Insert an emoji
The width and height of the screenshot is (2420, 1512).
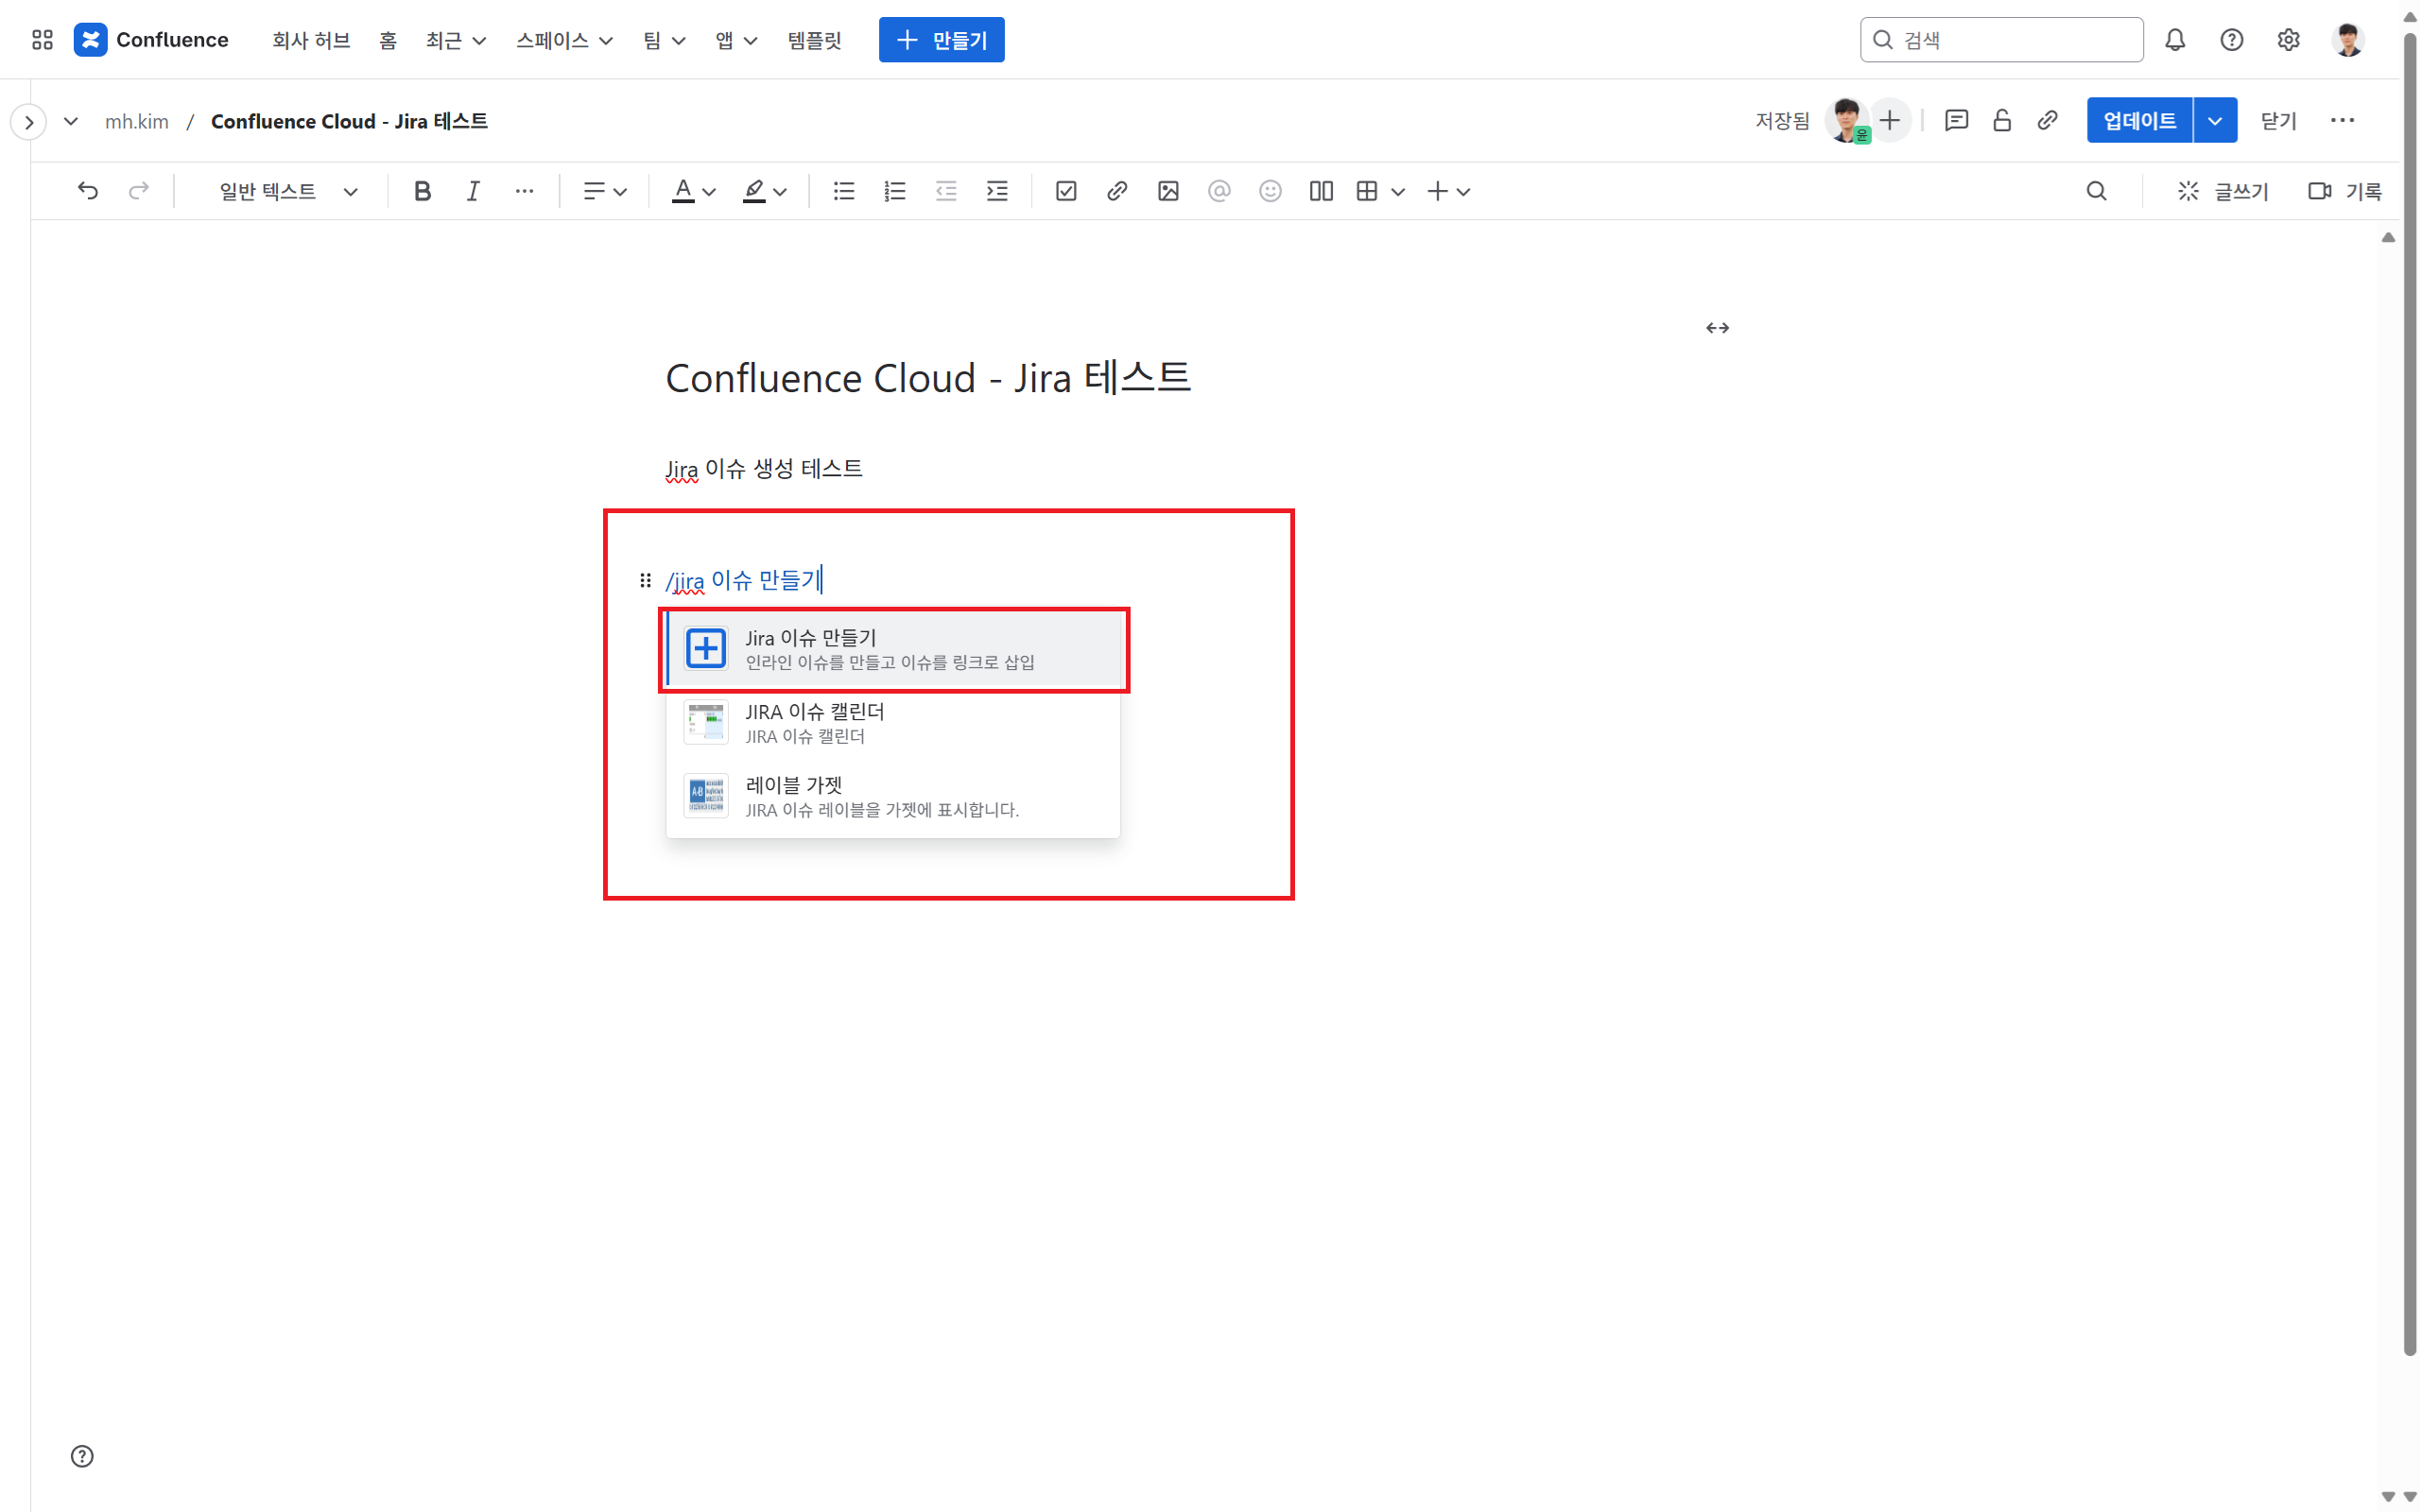pyautogui.click(x=1270, y=191)
